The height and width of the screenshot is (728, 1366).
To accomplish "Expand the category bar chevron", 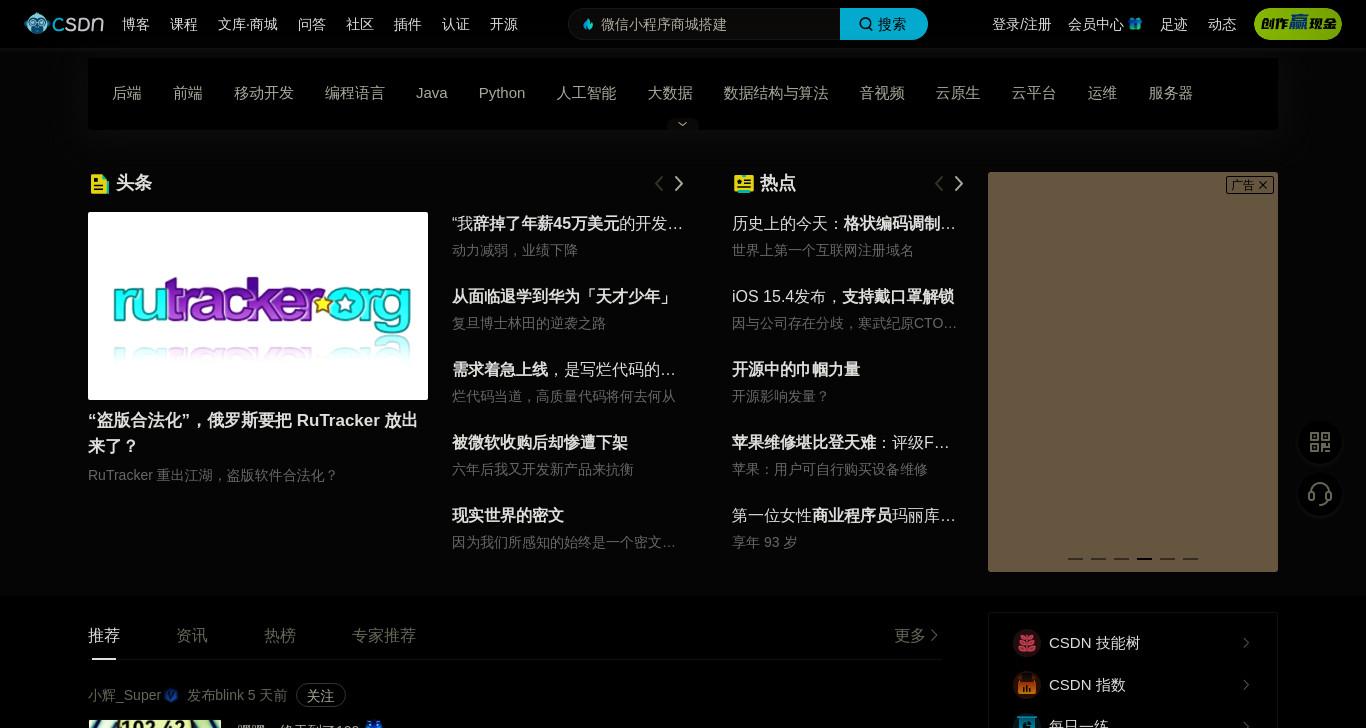I will coord(683,125).
